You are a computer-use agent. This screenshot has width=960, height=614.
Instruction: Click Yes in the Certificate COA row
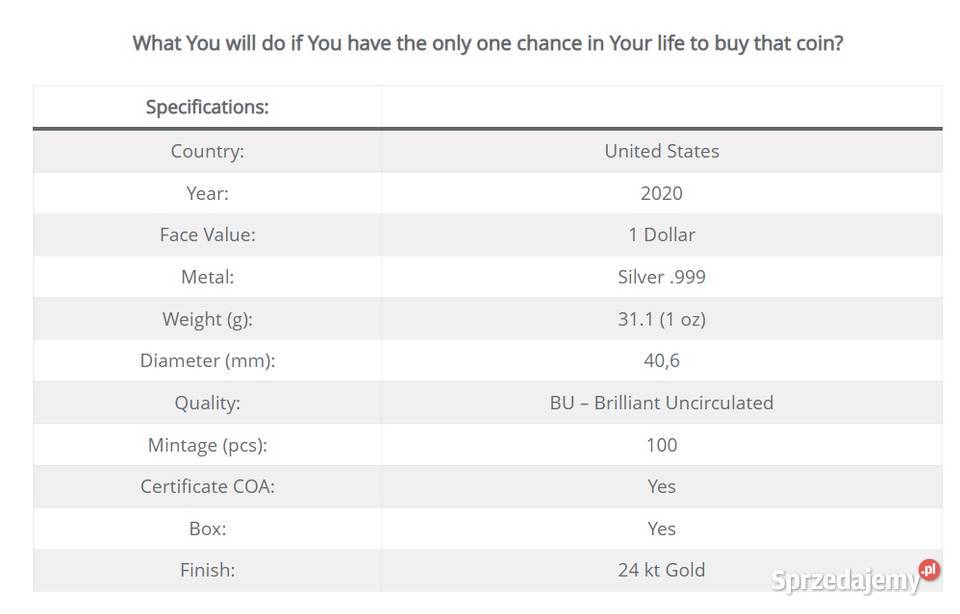pos(661,487)
